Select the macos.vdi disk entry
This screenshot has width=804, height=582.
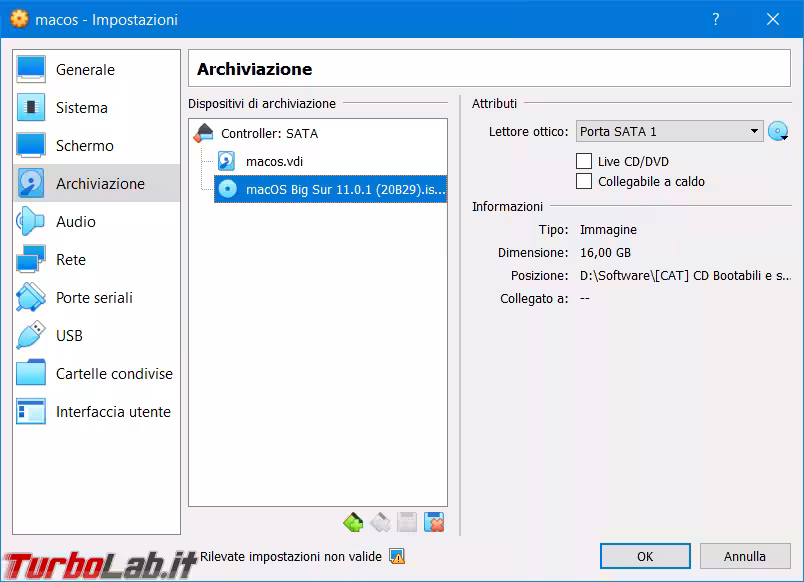click(x=273, y=161)
